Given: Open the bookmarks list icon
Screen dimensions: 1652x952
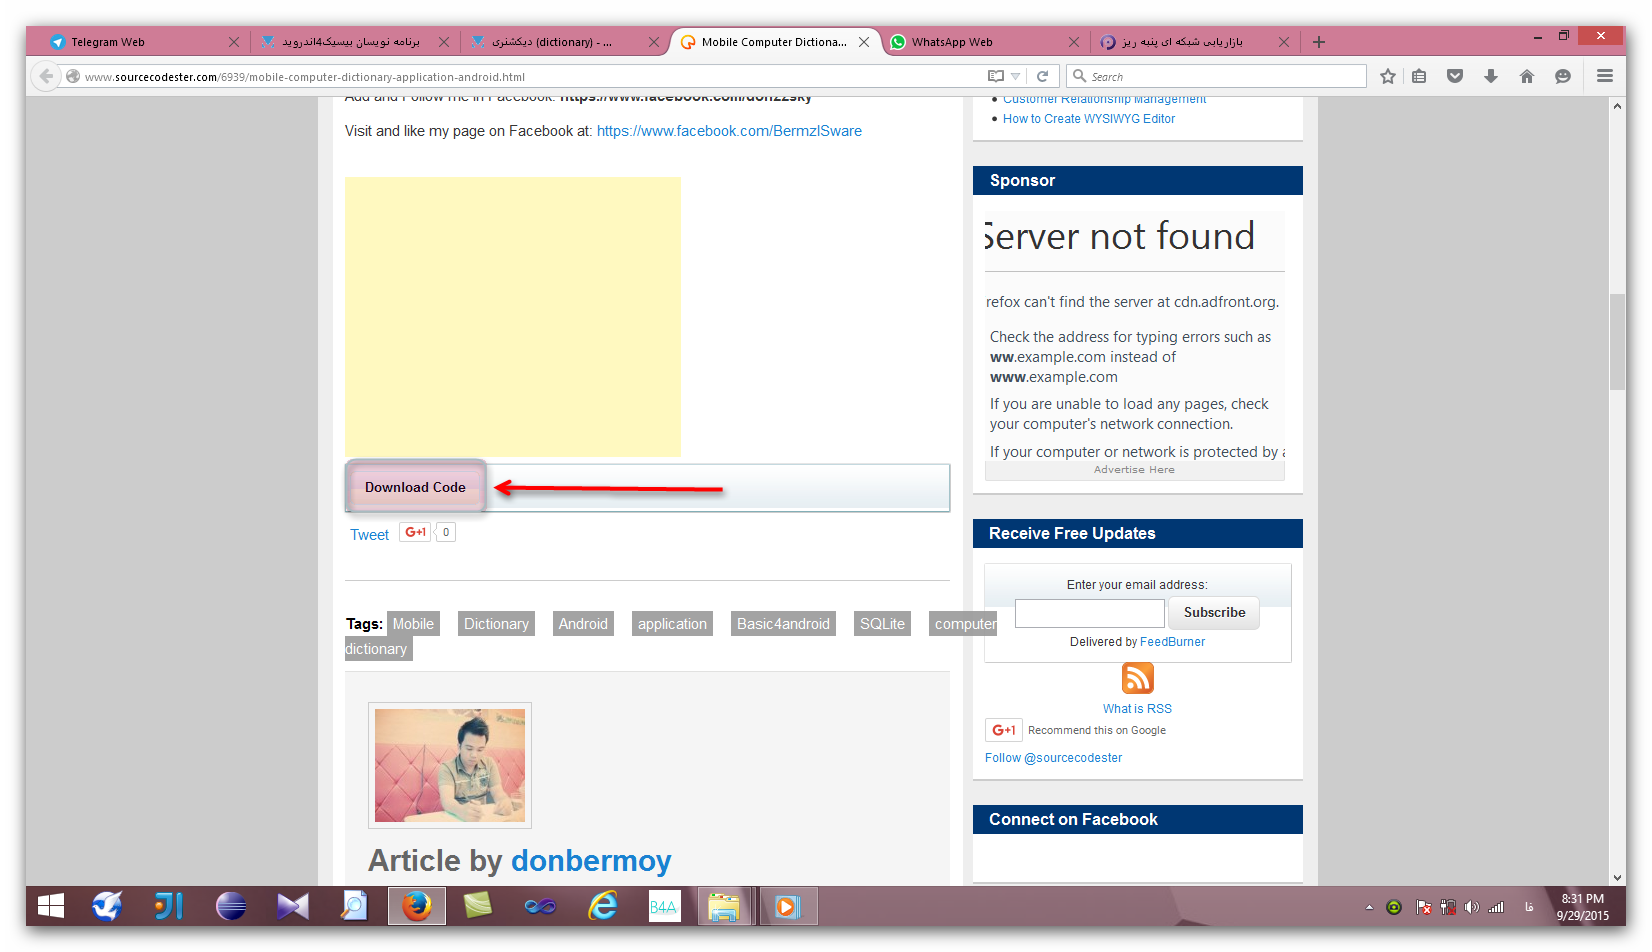Looking at the screenshot, I should [x=1419, y=77].
